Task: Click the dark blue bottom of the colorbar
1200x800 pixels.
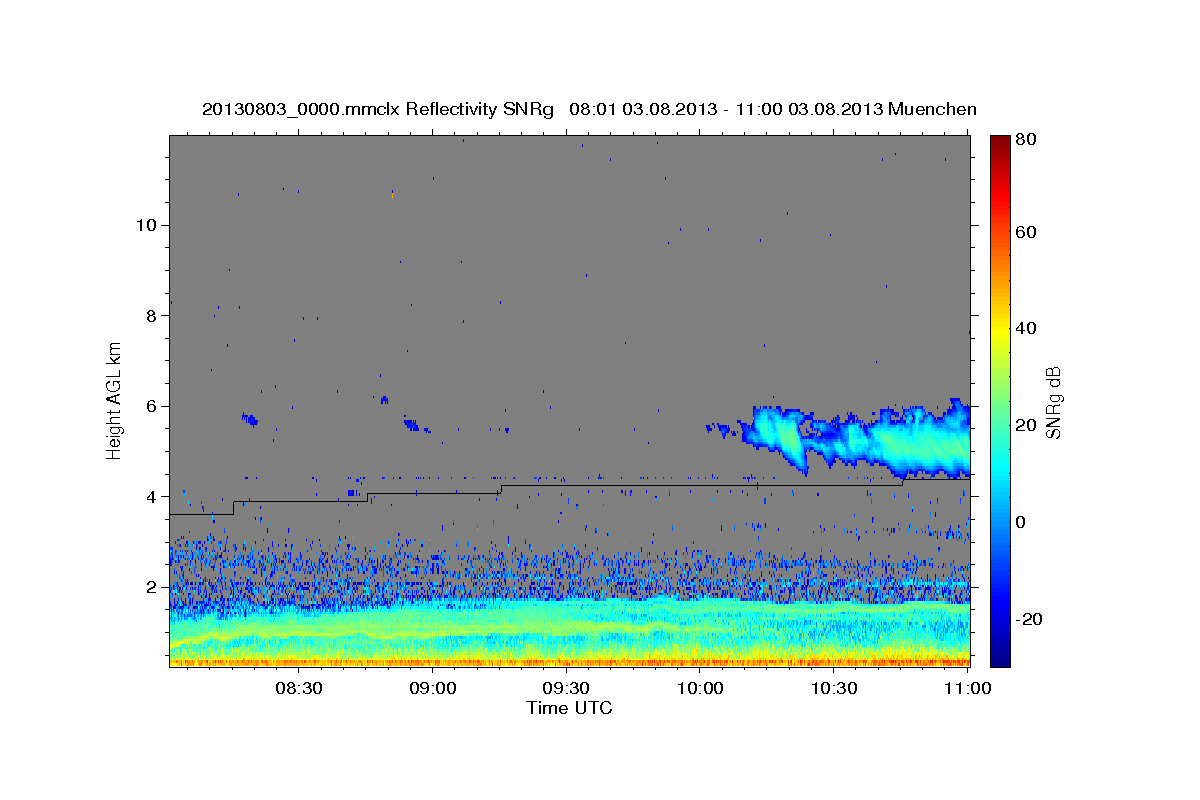Action: tap(1000, 658)
